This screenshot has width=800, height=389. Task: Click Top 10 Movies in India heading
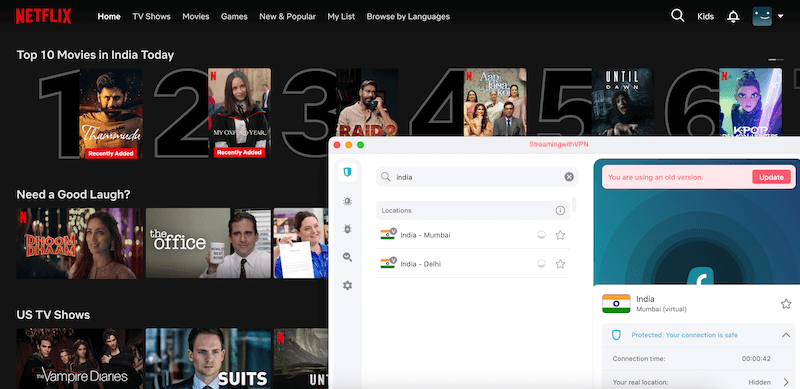(95, 55)
